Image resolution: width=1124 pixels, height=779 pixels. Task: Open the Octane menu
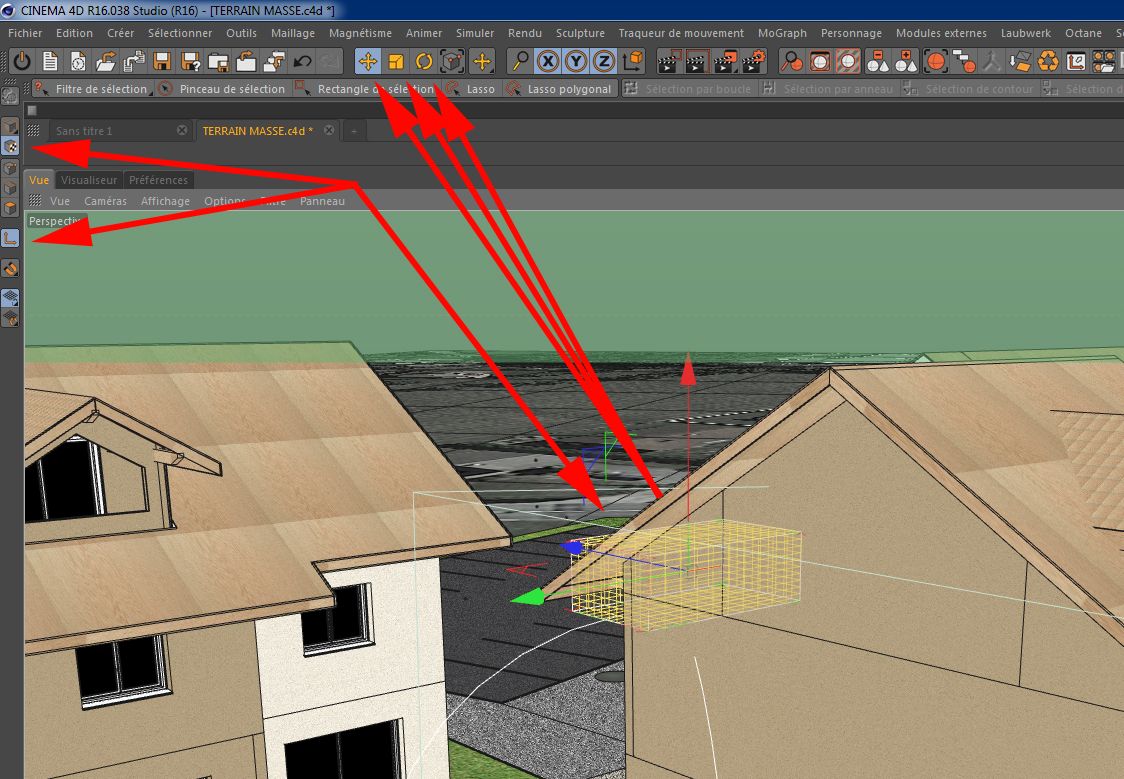[x=1083, y=33]
